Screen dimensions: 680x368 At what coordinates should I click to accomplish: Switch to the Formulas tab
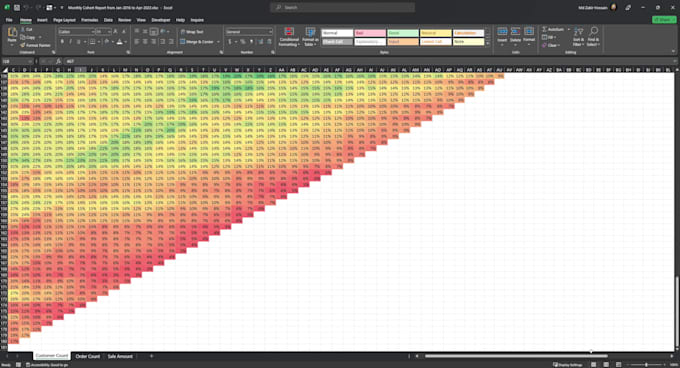pos(89,20)
